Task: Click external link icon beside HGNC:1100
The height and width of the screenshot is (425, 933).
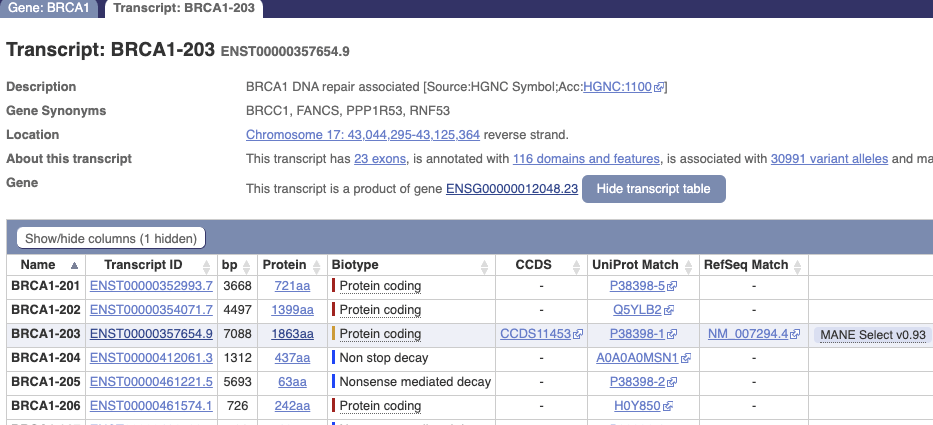Action: pos(659,88)
